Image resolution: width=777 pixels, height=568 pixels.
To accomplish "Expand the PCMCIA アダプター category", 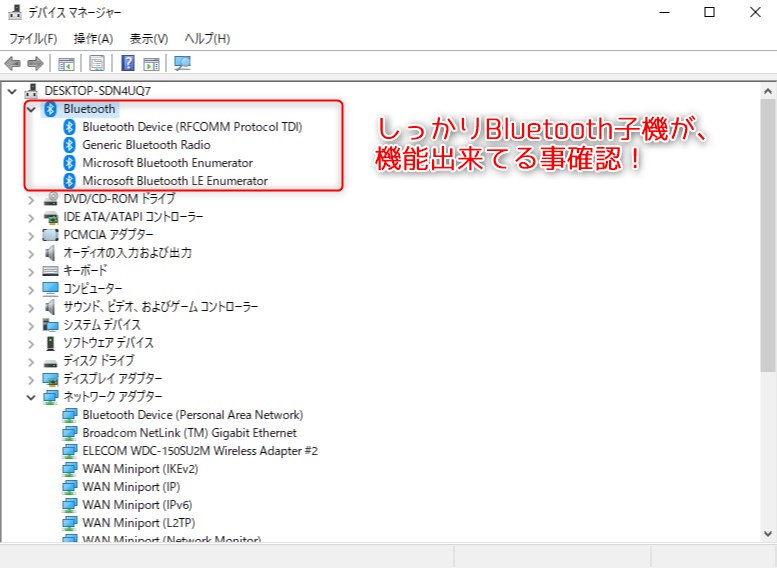I will coord(31,235).
